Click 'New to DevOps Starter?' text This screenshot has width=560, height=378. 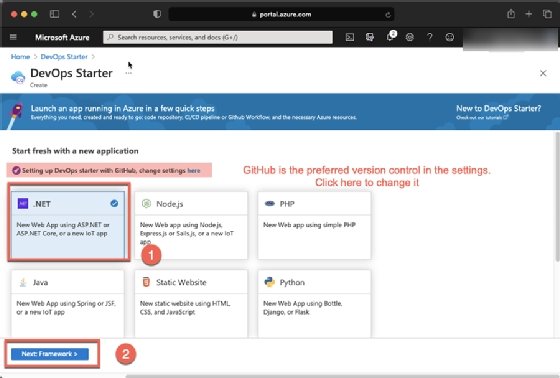click(x=499, y=108)
